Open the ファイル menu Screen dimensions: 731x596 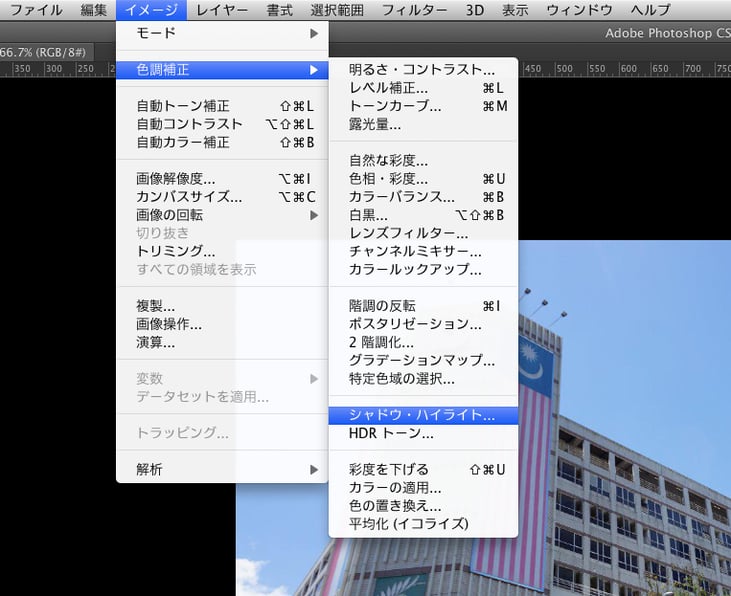point(36,10)
